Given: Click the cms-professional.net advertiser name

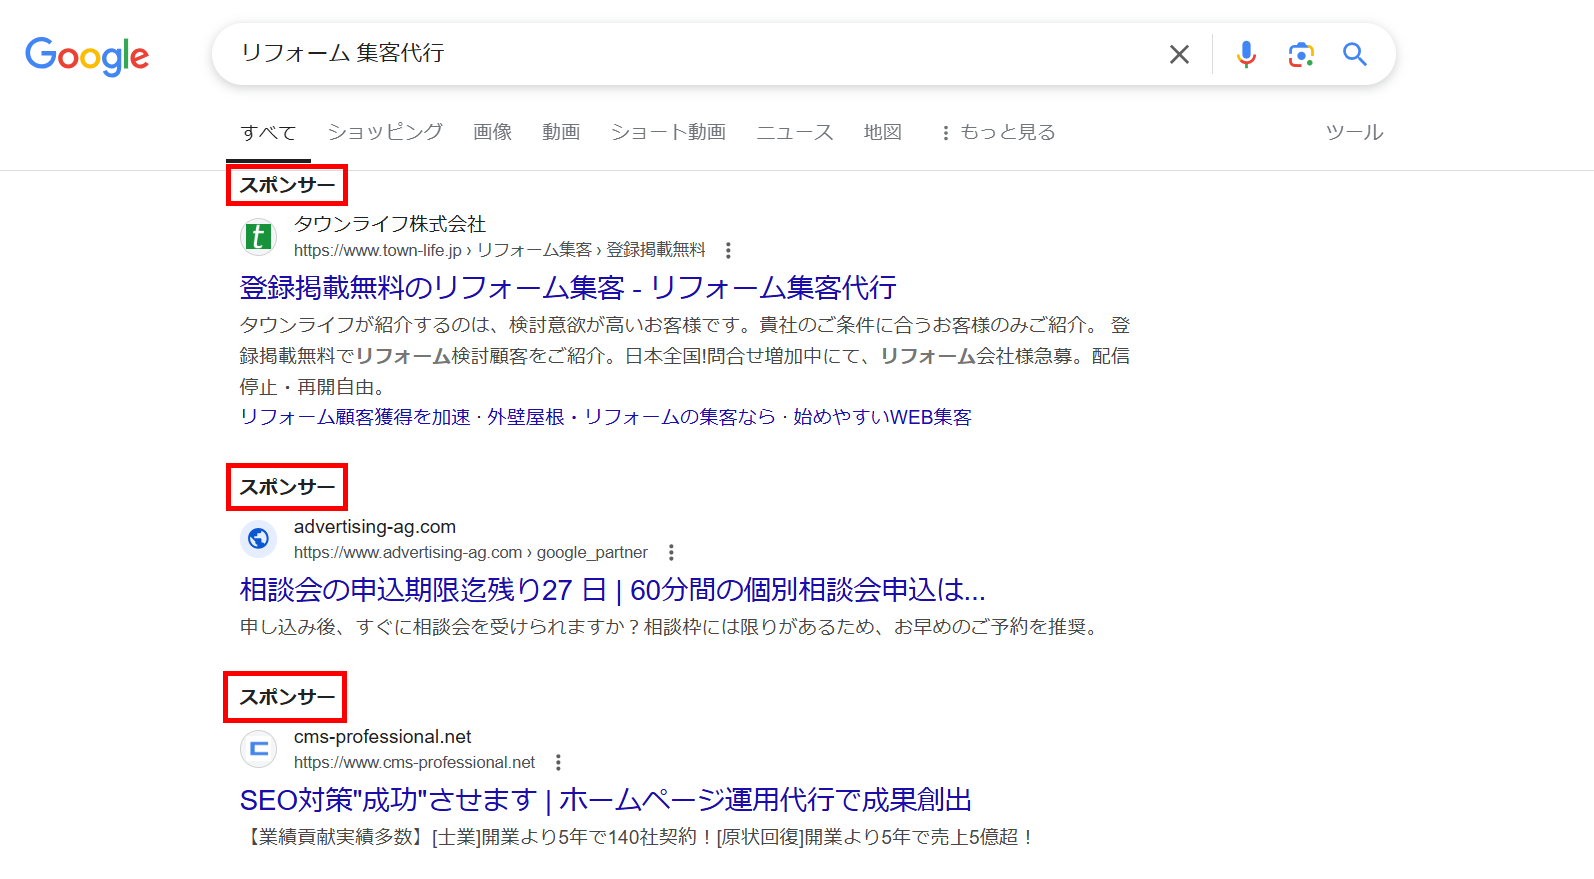Looking at the screenshot, I should point(382,737).
